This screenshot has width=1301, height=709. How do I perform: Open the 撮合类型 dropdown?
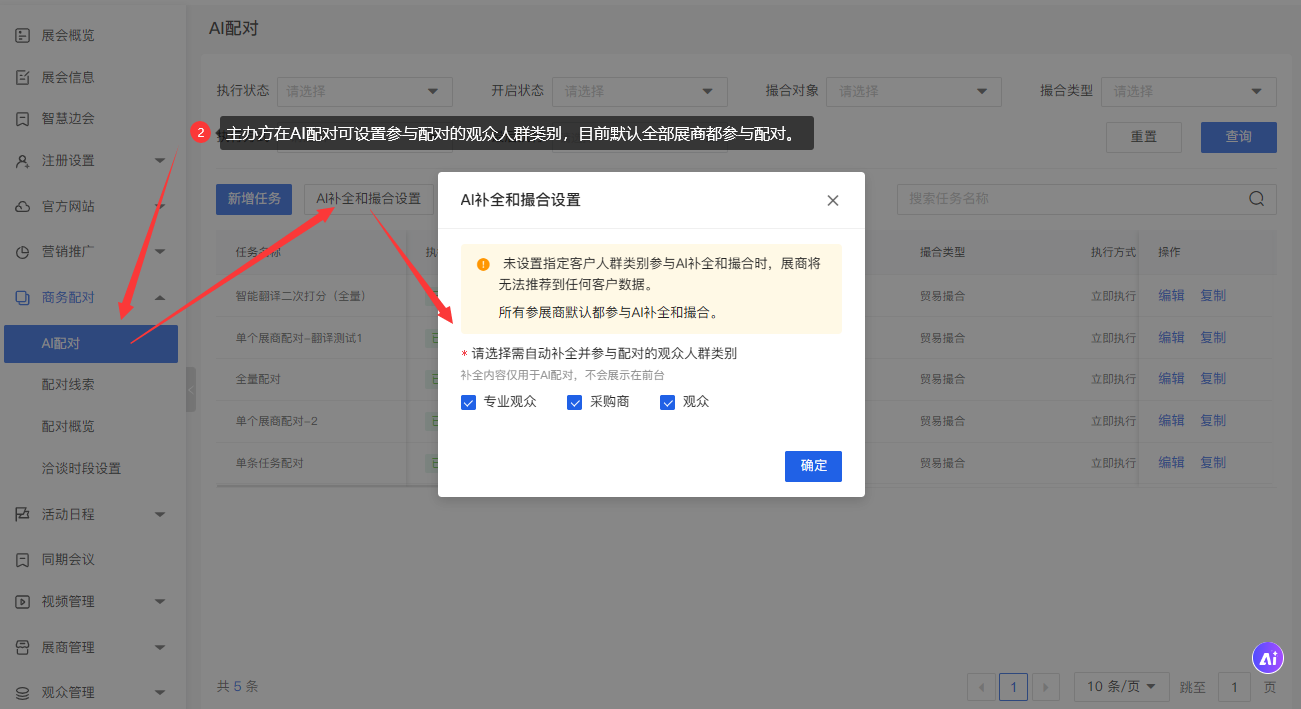[1187, 91]
